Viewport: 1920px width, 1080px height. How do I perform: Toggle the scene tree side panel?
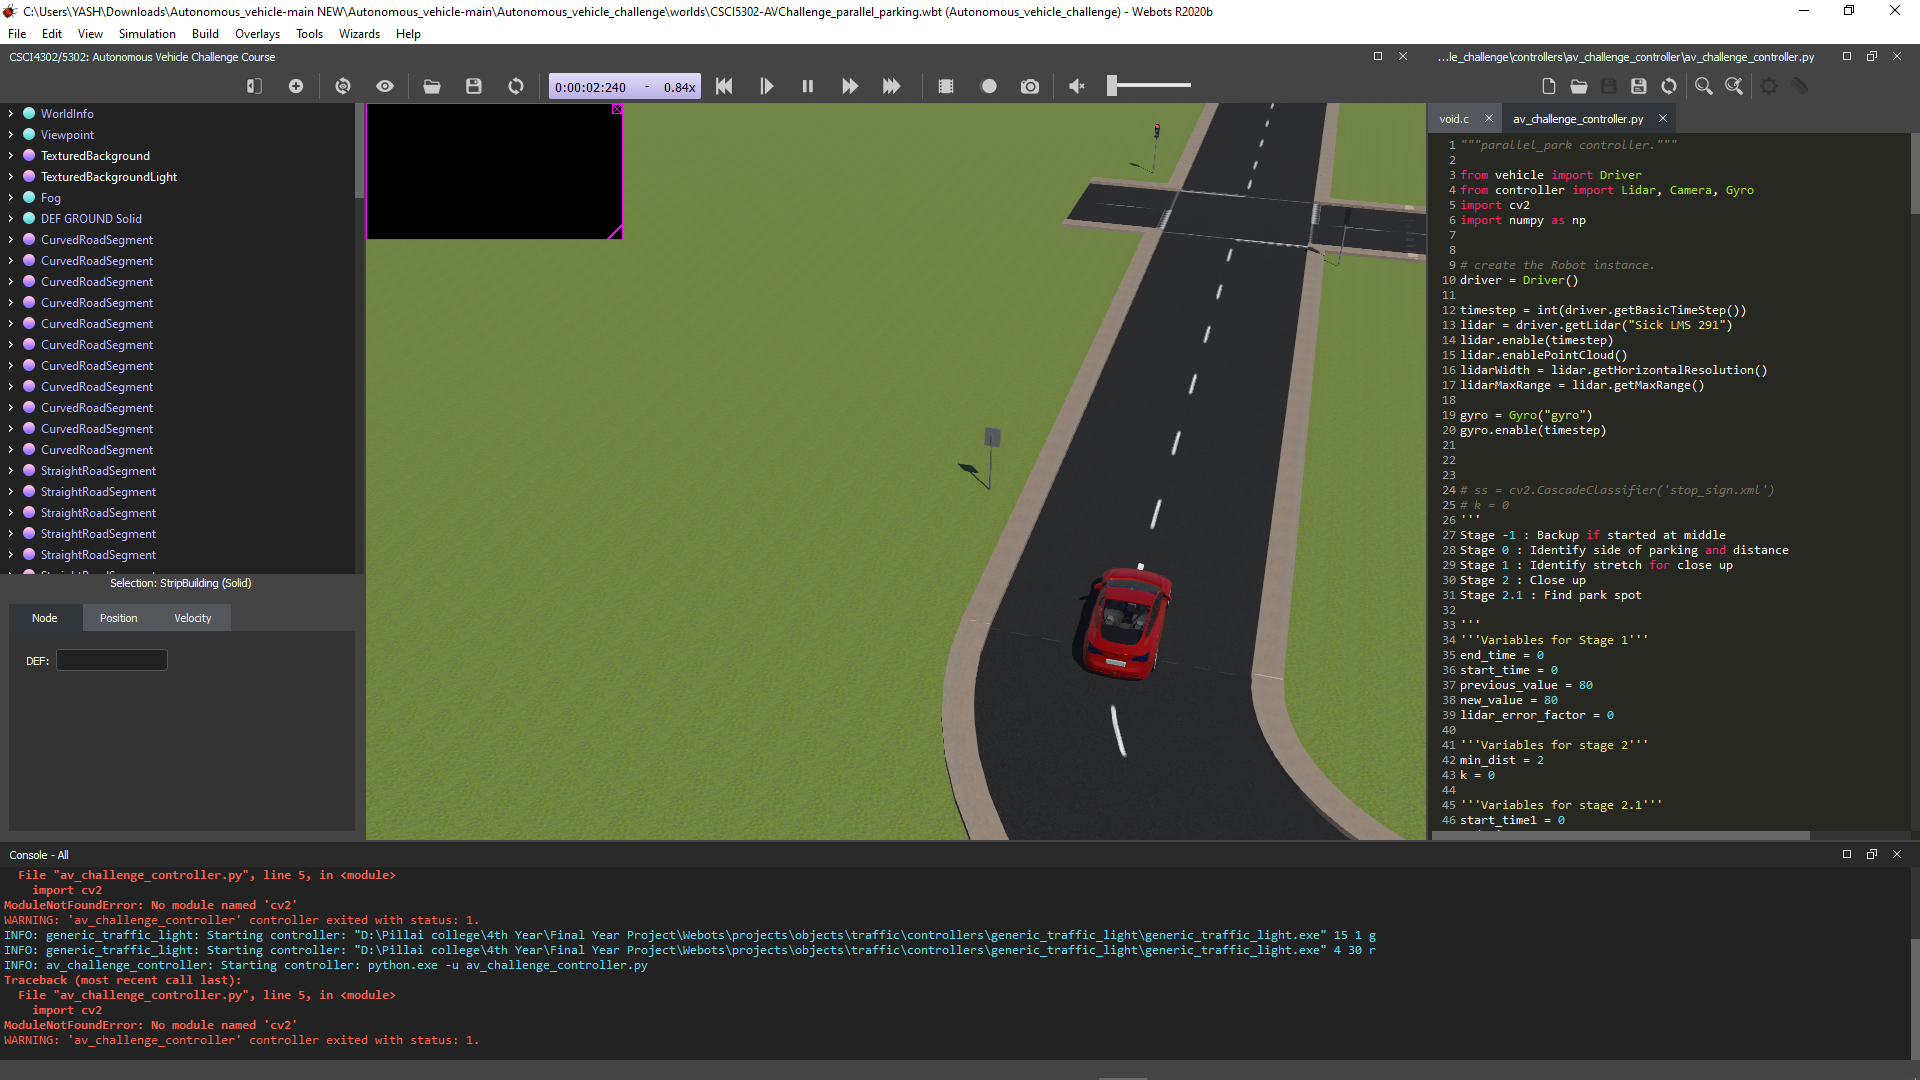[x=254, y=87]
